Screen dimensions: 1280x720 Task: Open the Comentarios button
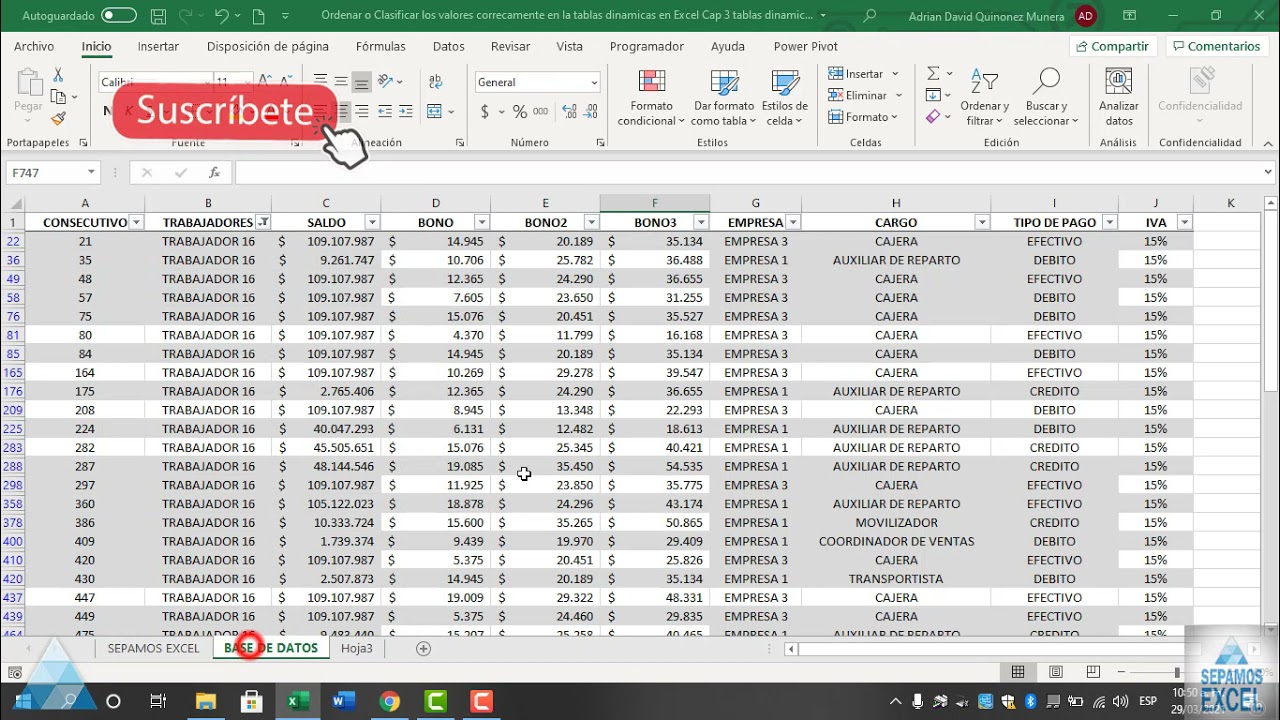click(1216, 46)
